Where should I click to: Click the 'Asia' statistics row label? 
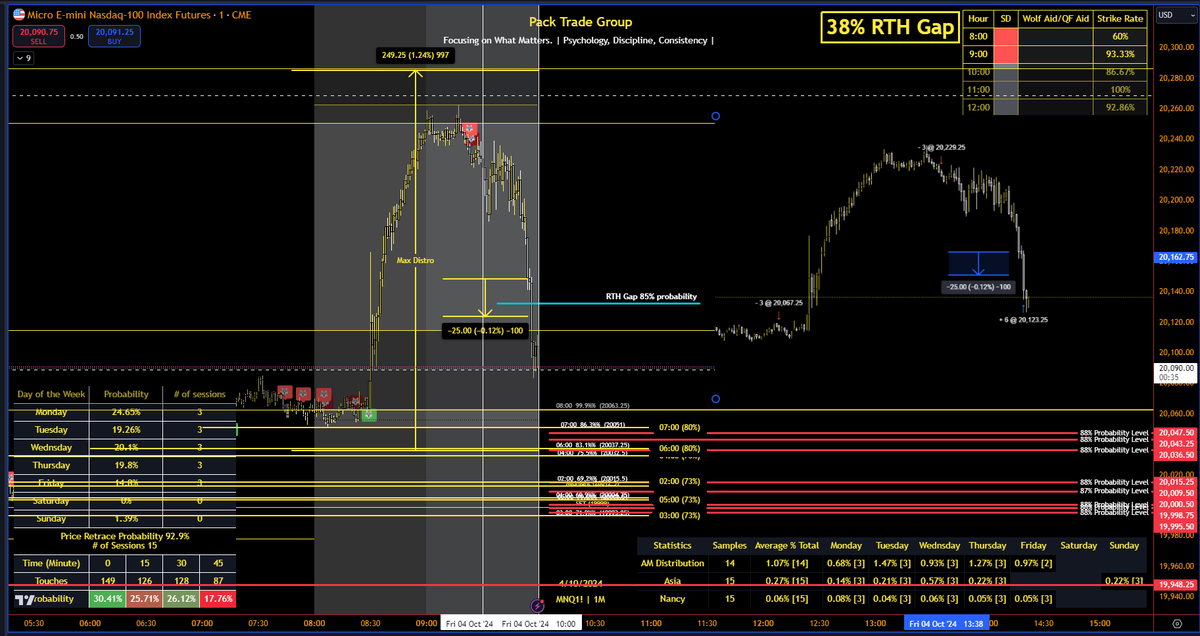tap(671, 581)
